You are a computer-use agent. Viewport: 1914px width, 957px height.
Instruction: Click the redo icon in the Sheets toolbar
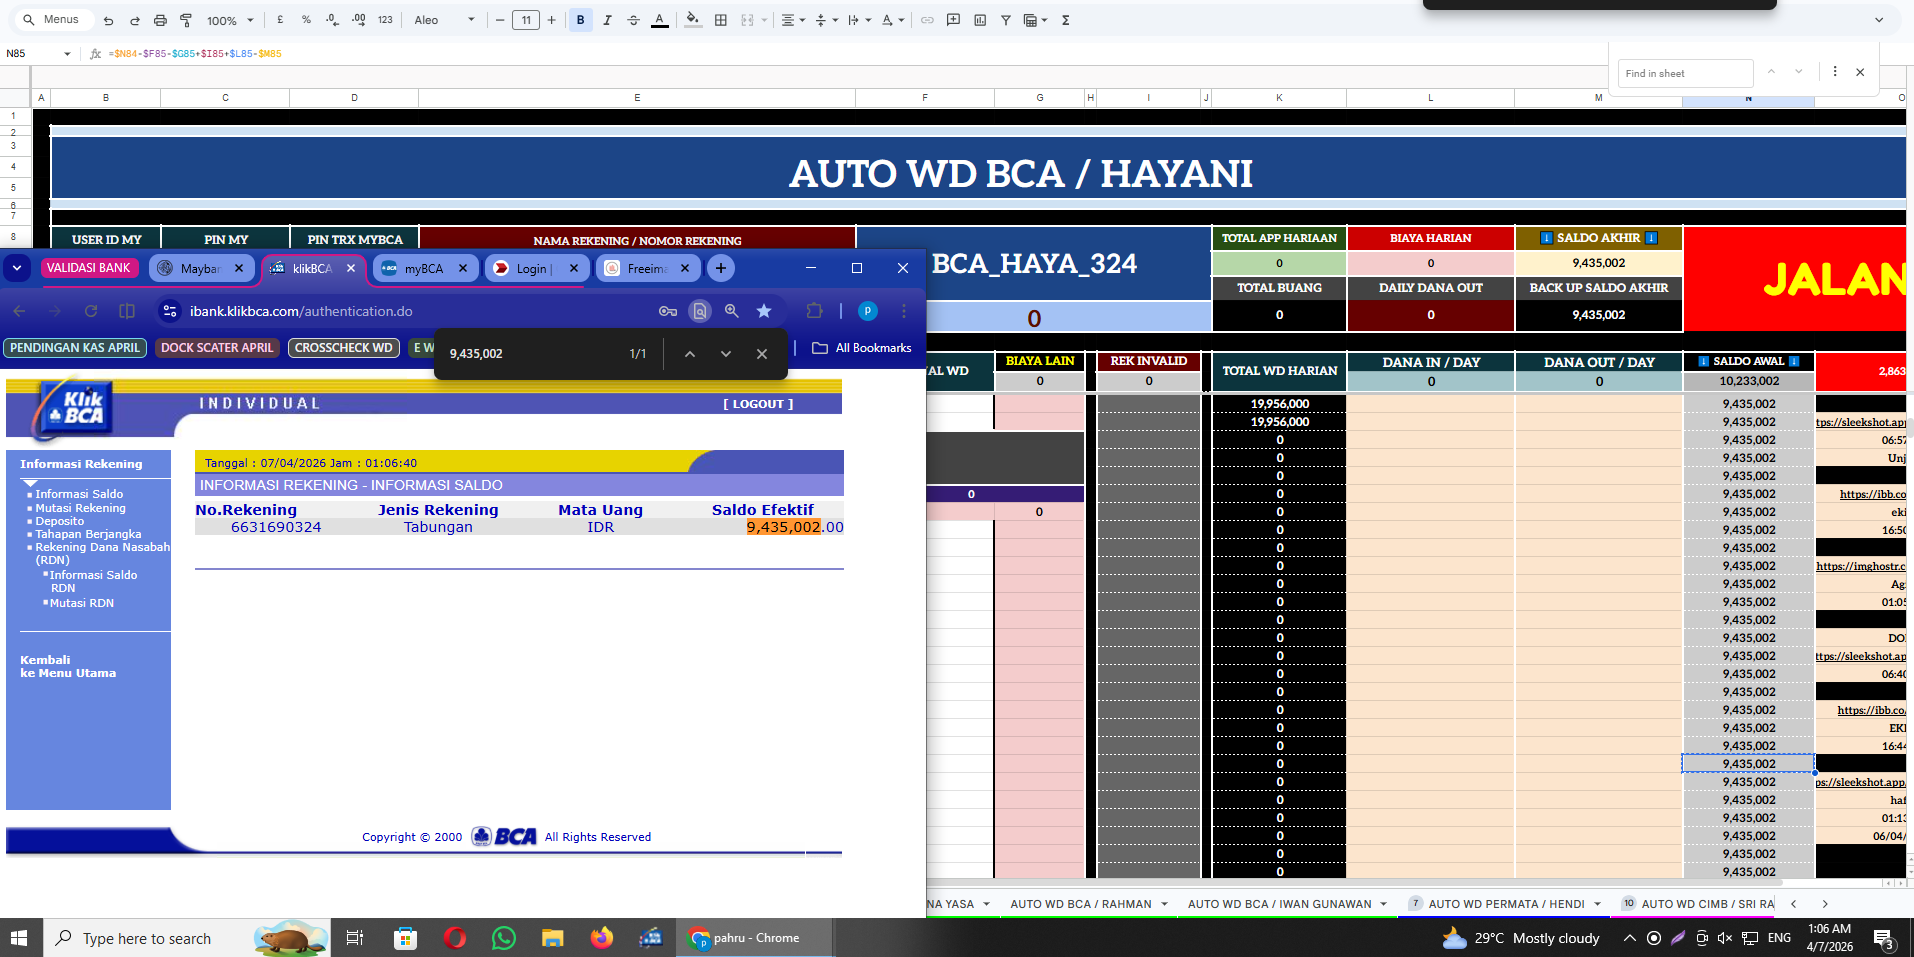coord(134,20)
